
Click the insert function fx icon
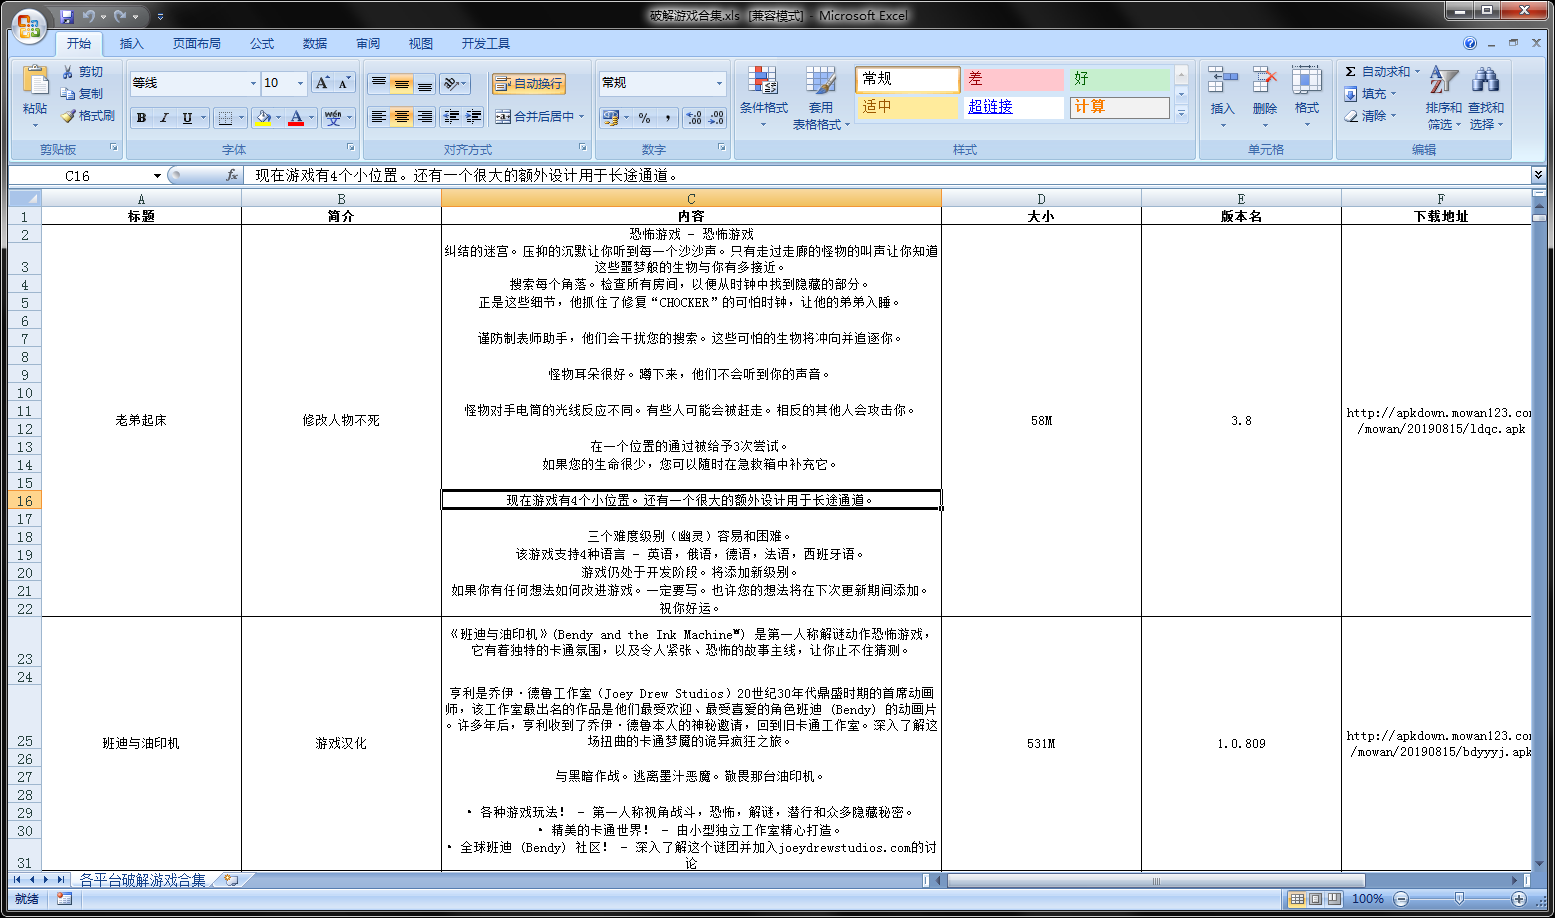(231, 175)
